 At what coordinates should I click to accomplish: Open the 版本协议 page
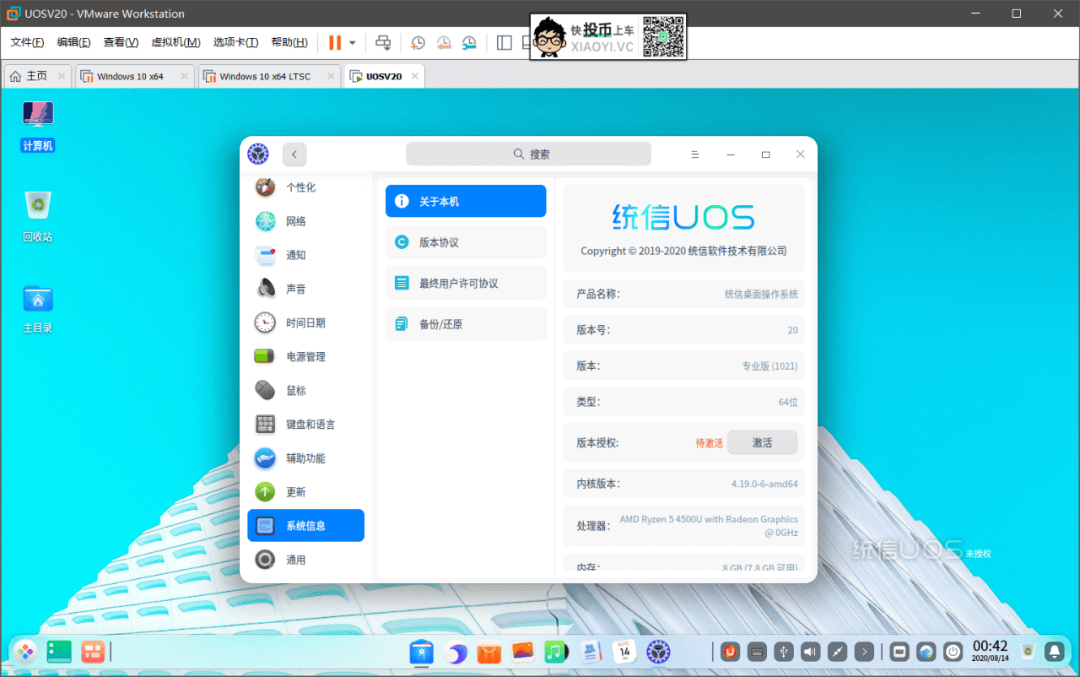tap(466, 242)
